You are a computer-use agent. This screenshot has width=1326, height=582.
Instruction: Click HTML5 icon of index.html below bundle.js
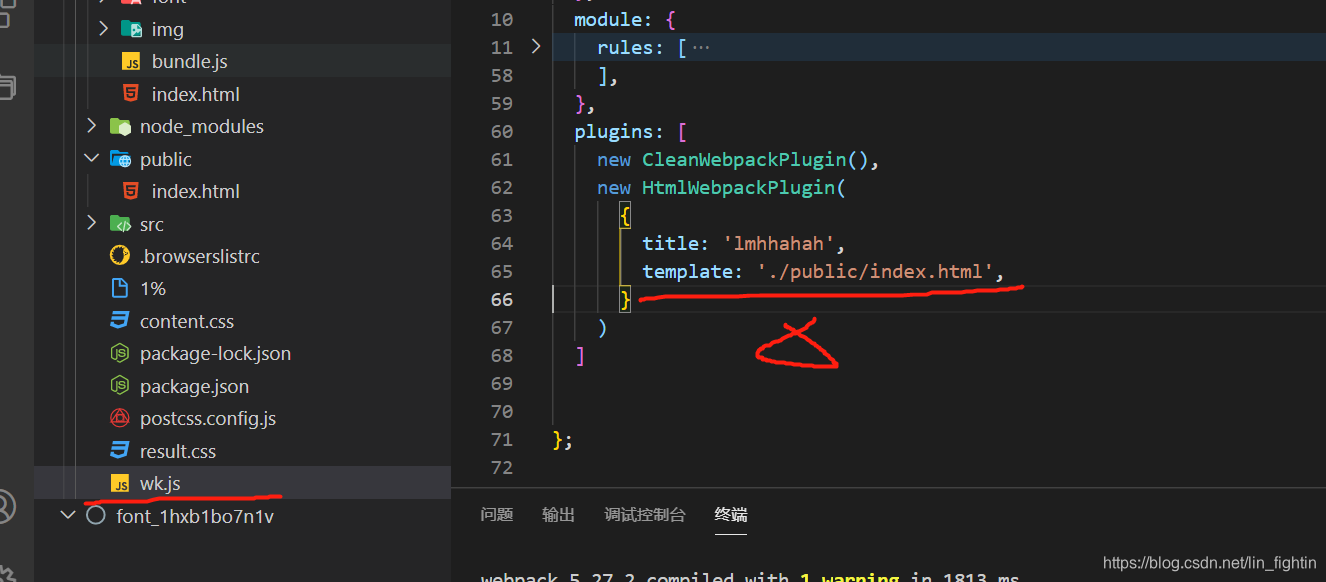[131, 94]
